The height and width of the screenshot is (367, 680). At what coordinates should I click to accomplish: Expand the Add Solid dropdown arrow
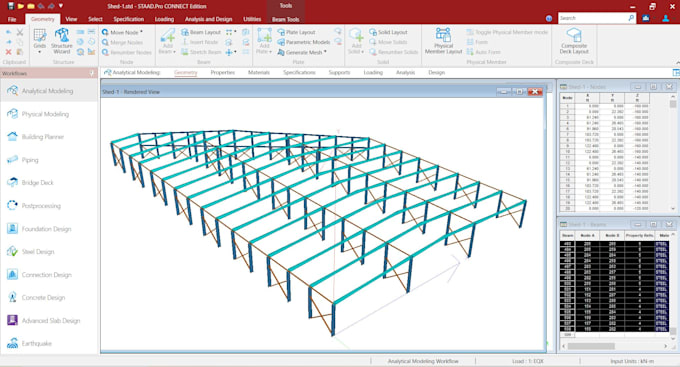(x=362, y=52)
